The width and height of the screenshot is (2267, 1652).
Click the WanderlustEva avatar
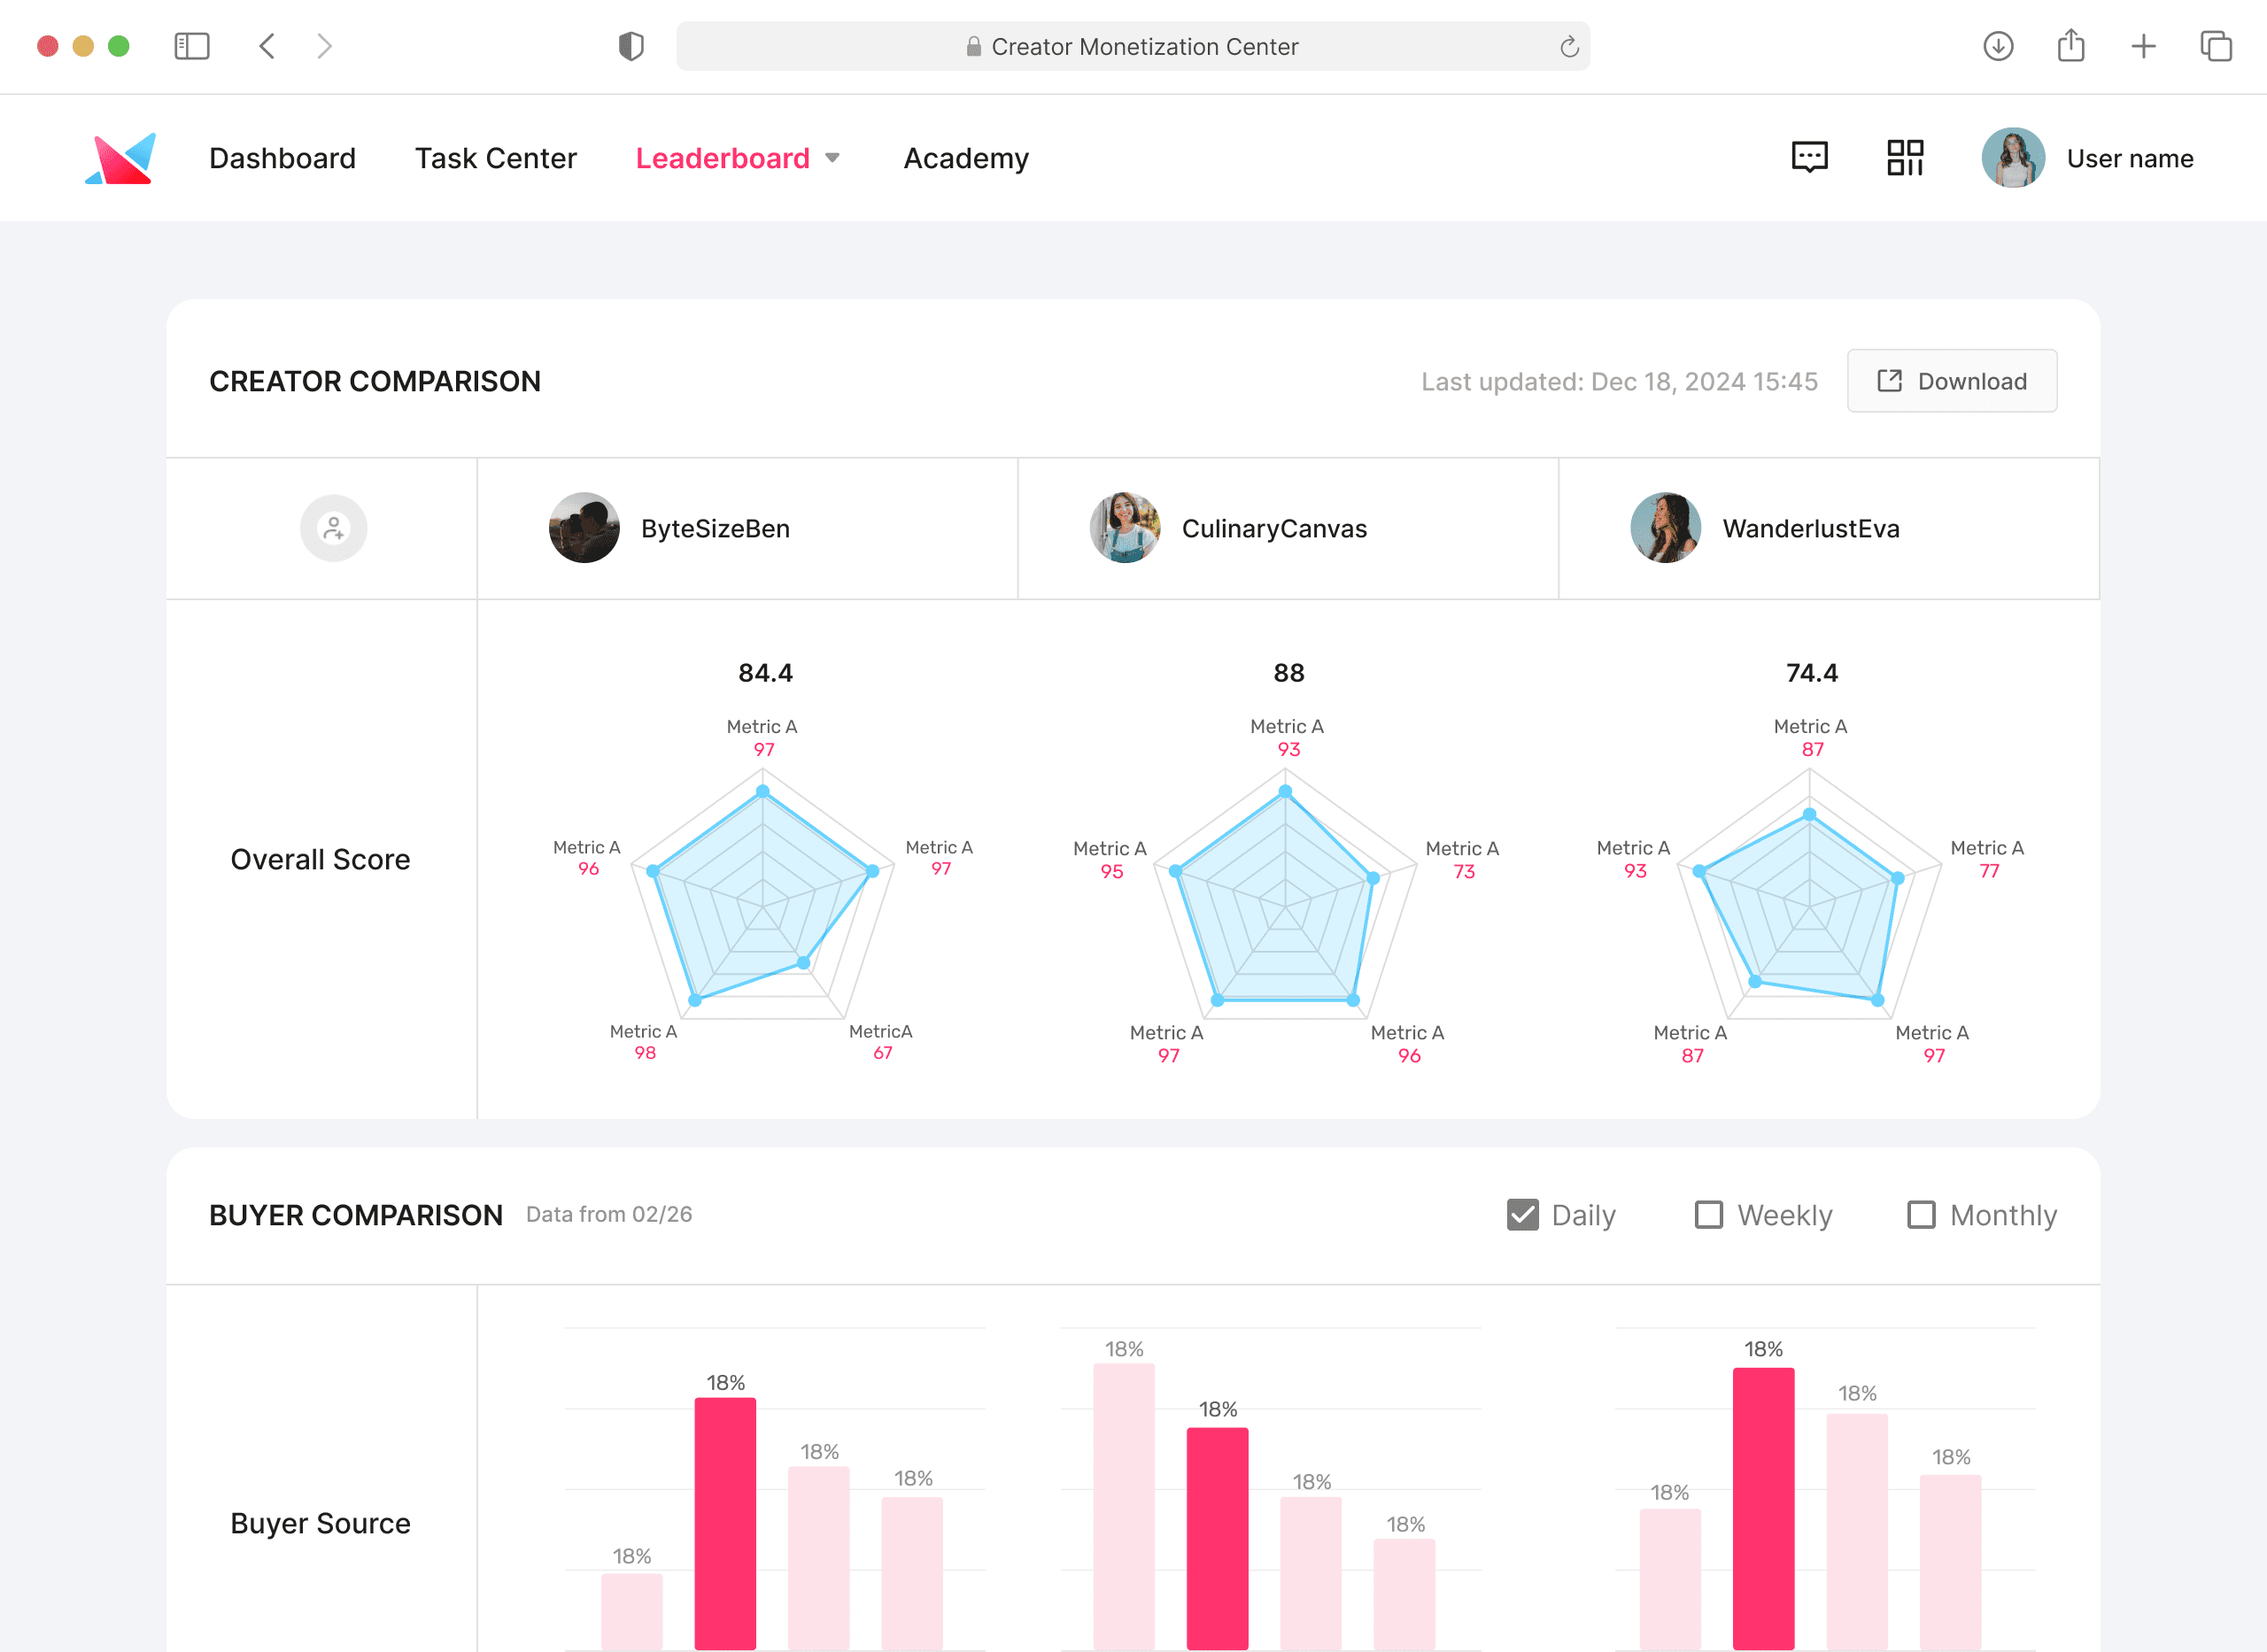(1666, 528)
